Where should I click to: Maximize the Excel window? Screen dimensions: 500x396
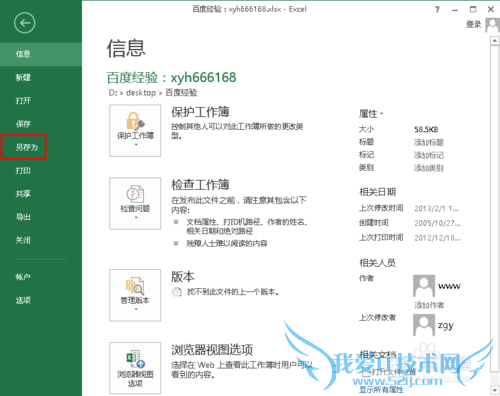(x=473, y=9)
